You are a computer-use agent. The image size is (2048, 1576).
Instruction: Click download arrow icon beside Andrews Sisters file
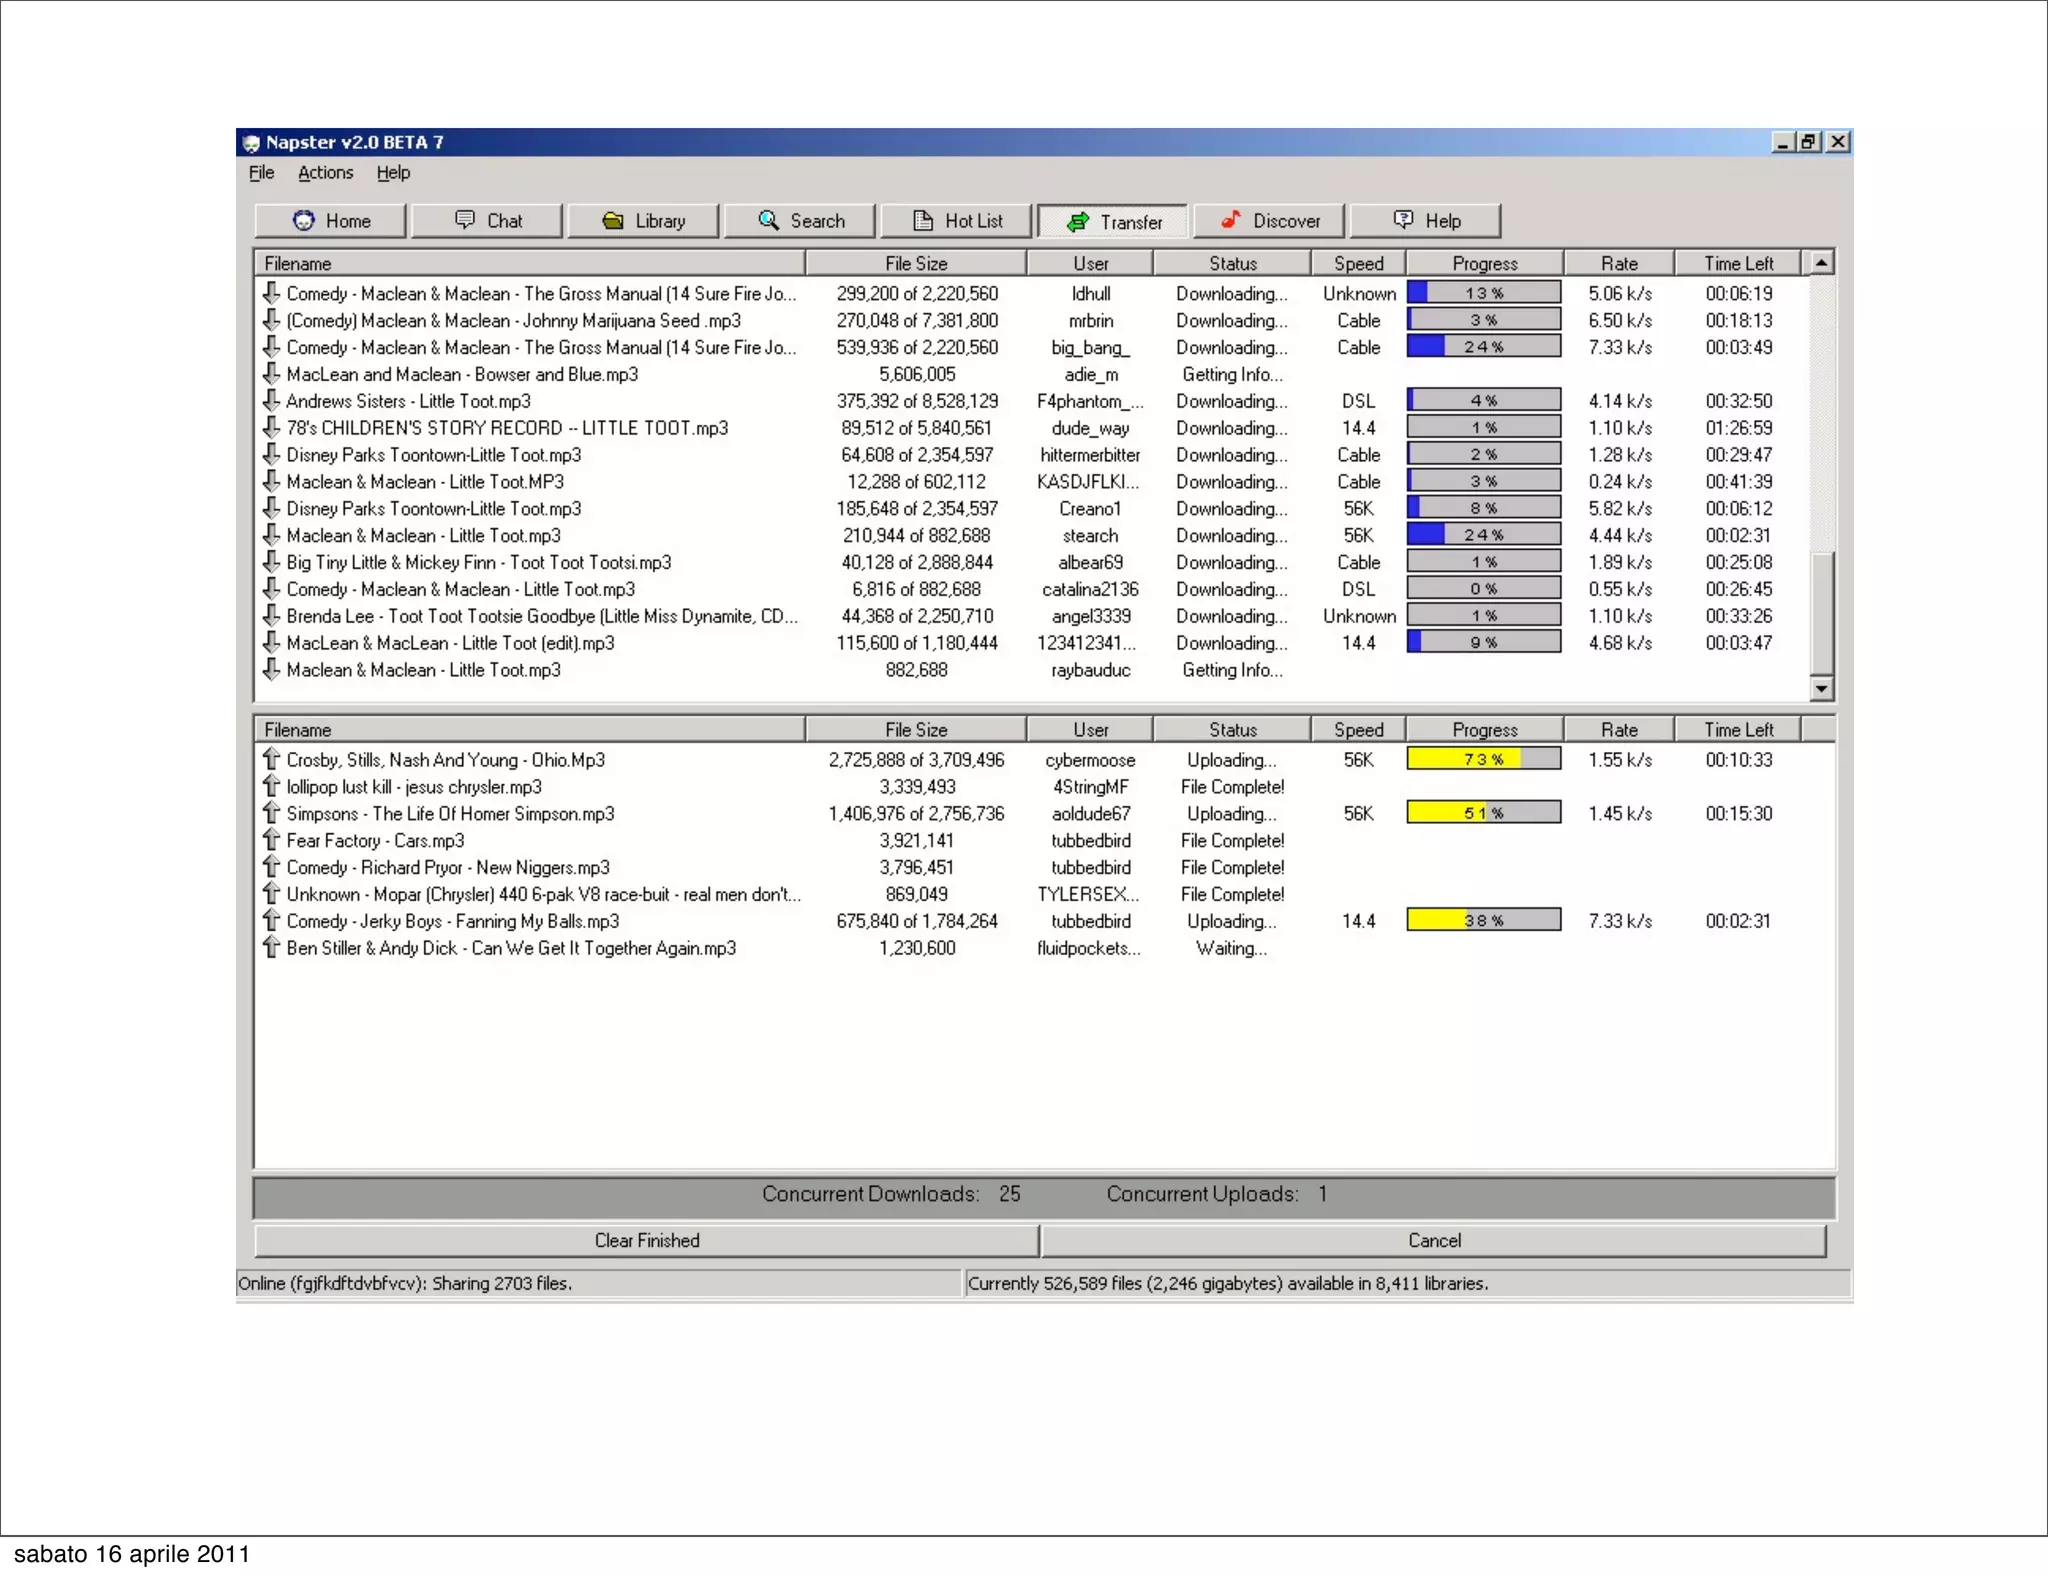pos(271,400)
